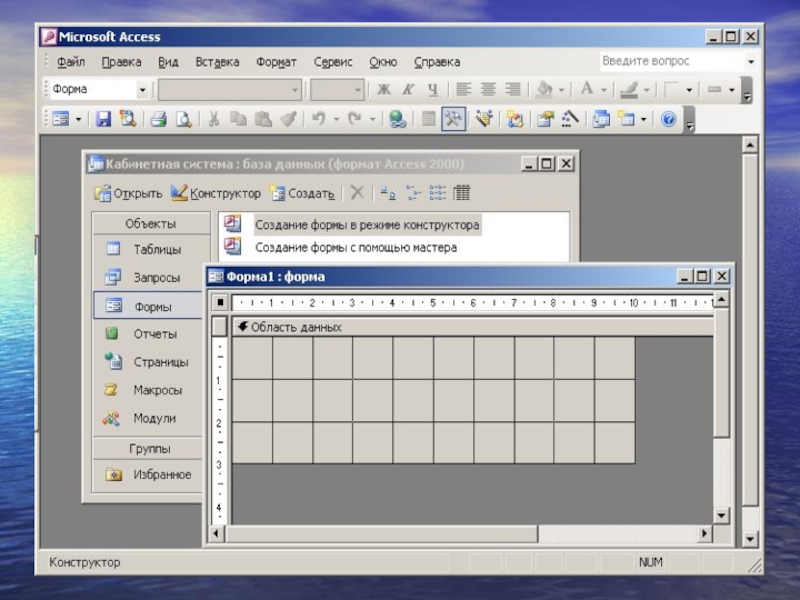Open the Форма object dropdown
800x600 pixels.
pyautogui.click(x=142, y=90)
